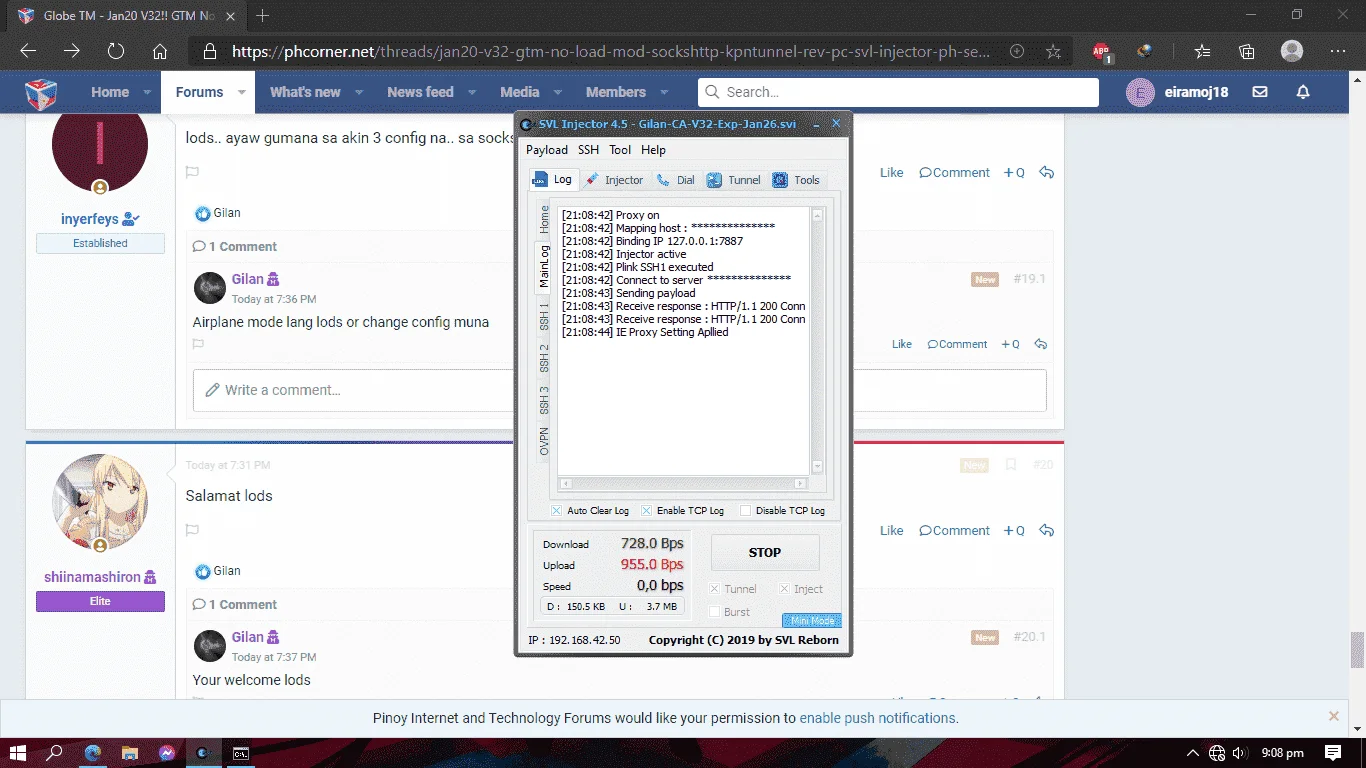Image resolution: width=1366 pixels, height=768 pixels.
Task: Expand the Media dropdown arrow
Action: 558,92
